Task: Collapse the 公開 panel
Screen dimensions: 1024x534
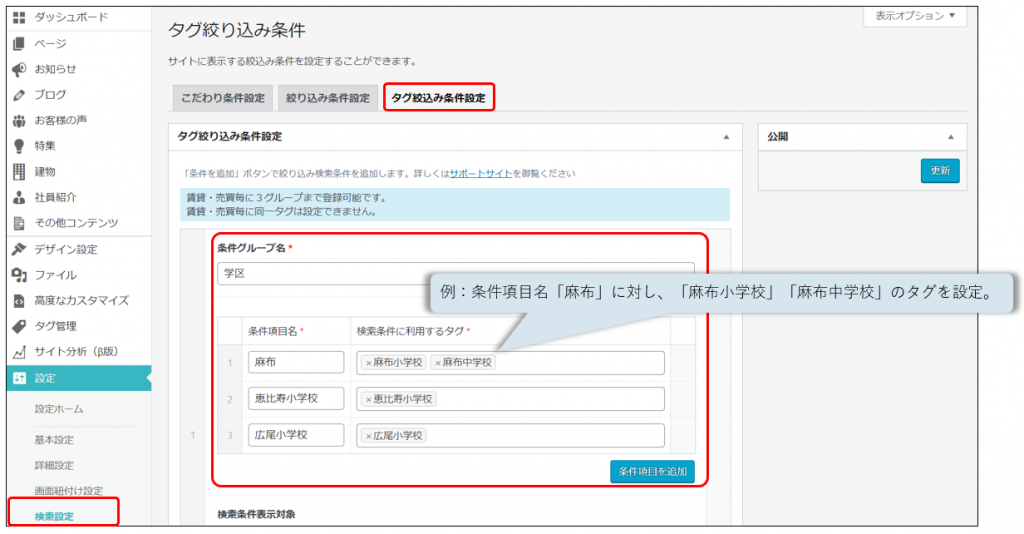Action: [950, 136]
